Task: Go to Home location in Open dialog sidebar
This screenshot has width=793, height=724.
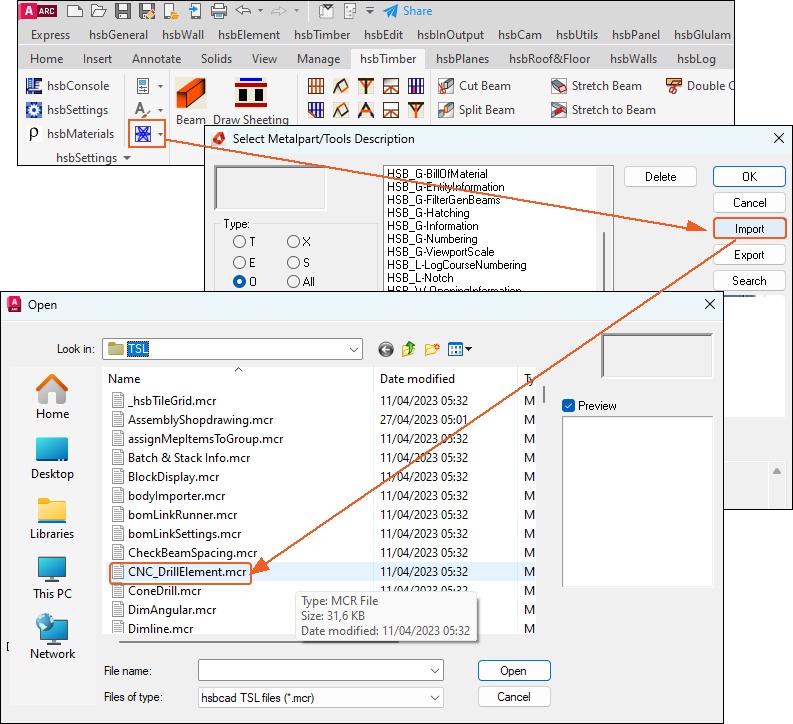Action: (52, 397)
